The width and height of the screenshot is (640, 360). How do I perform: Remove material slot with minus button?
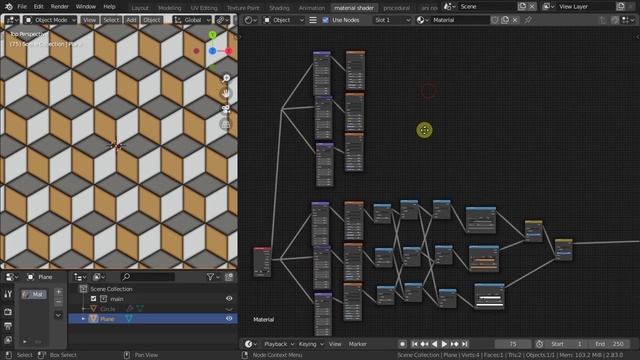pyautogui.click(x=58, y=302)
